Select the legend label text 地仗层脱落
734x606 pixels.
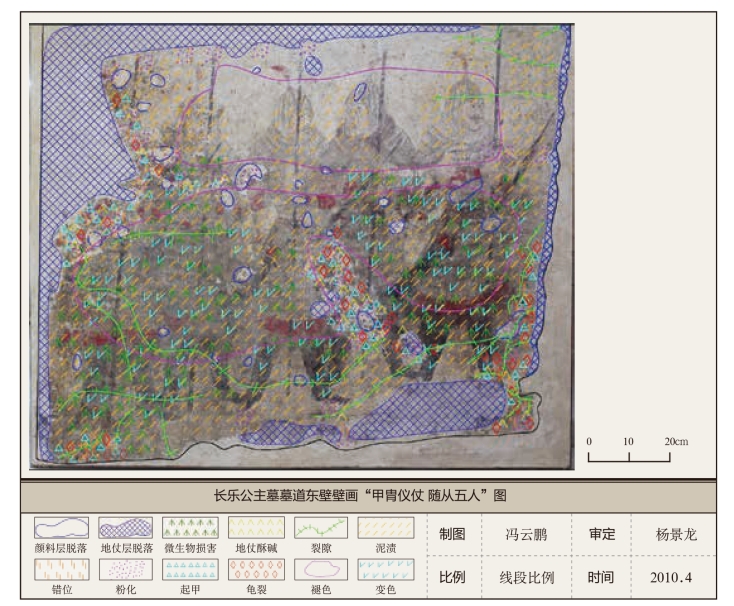127,548
